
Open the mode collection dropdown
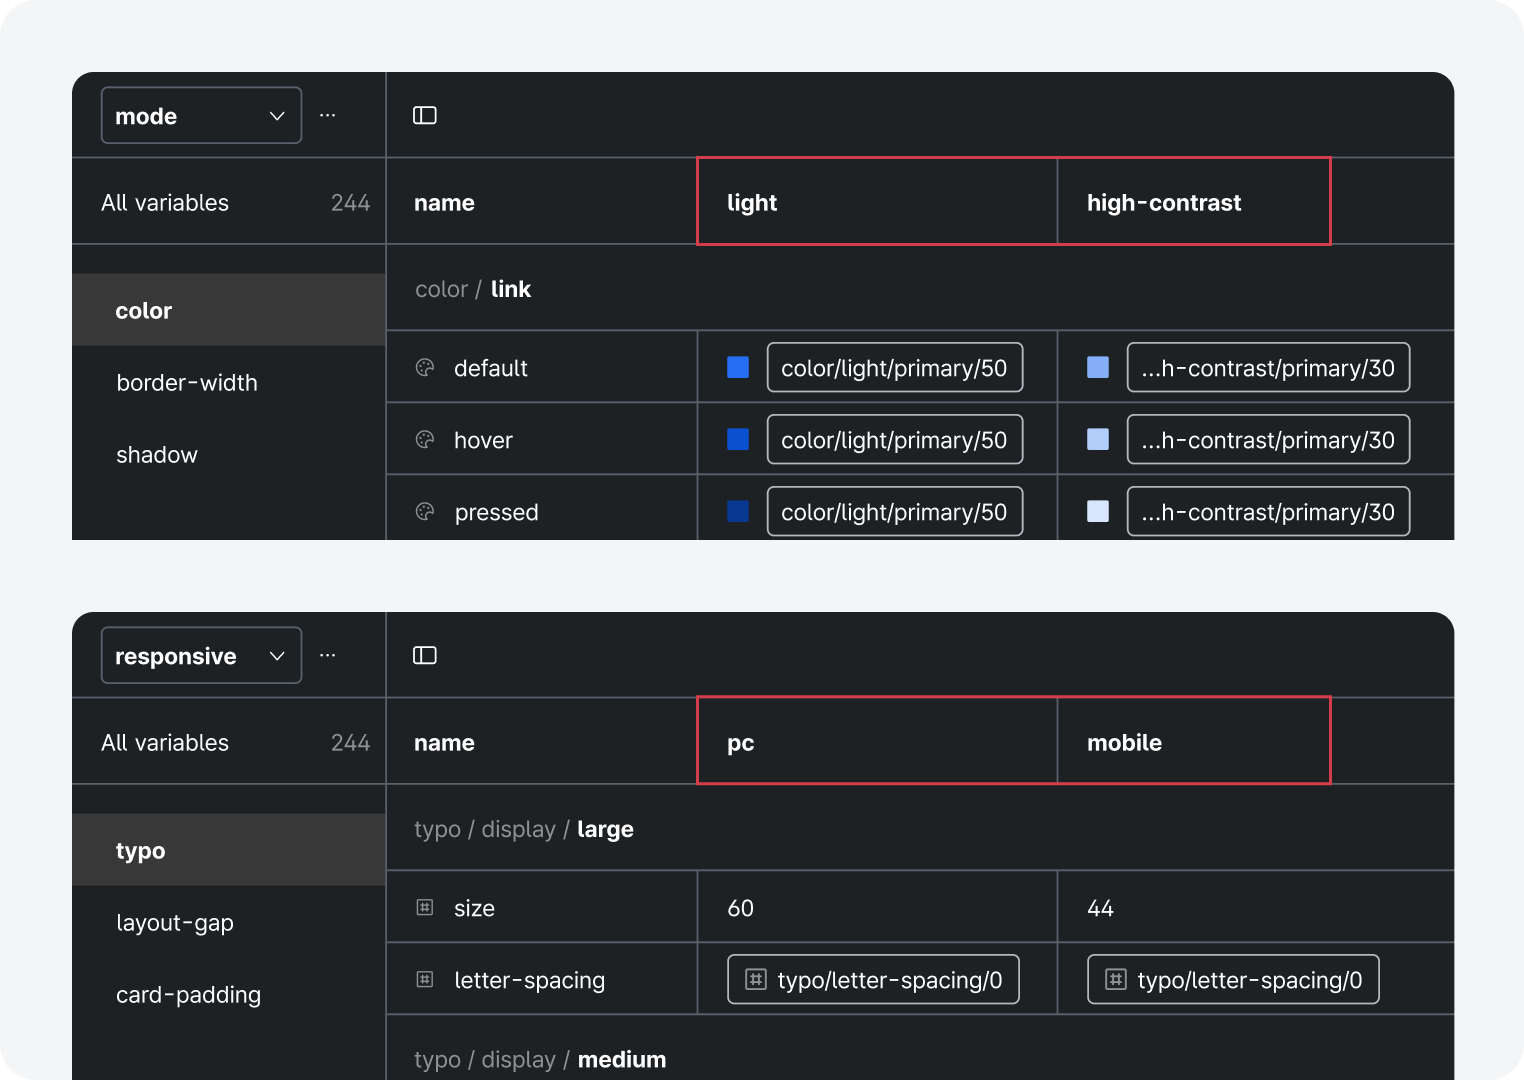click(x=201, y=115)
